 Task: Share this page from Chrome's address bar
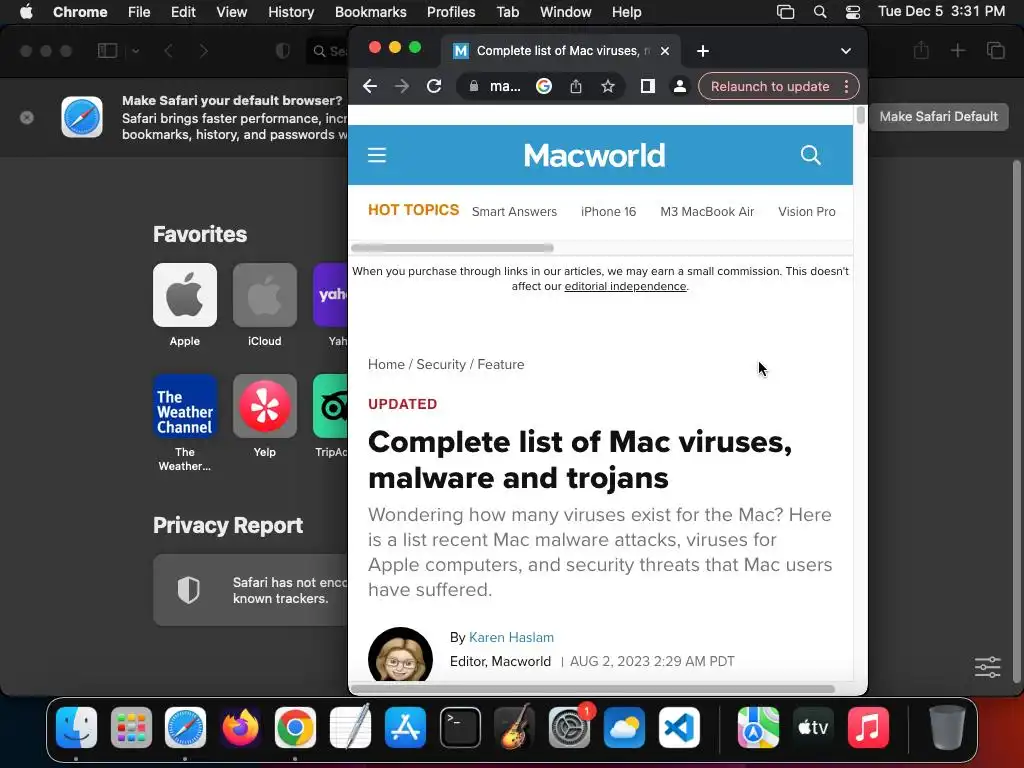tap(575, 86)
